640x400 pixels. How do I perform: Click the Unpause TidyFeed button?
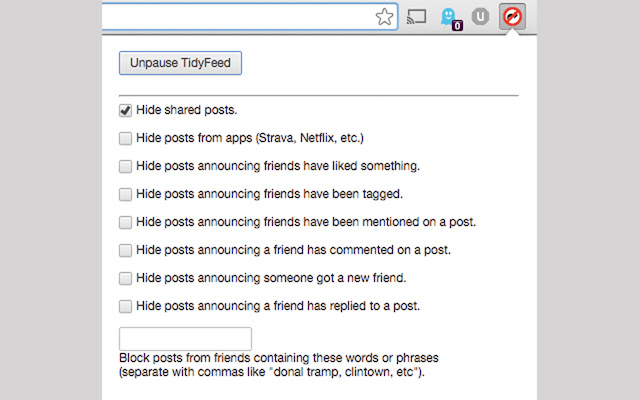click(180, 63)
